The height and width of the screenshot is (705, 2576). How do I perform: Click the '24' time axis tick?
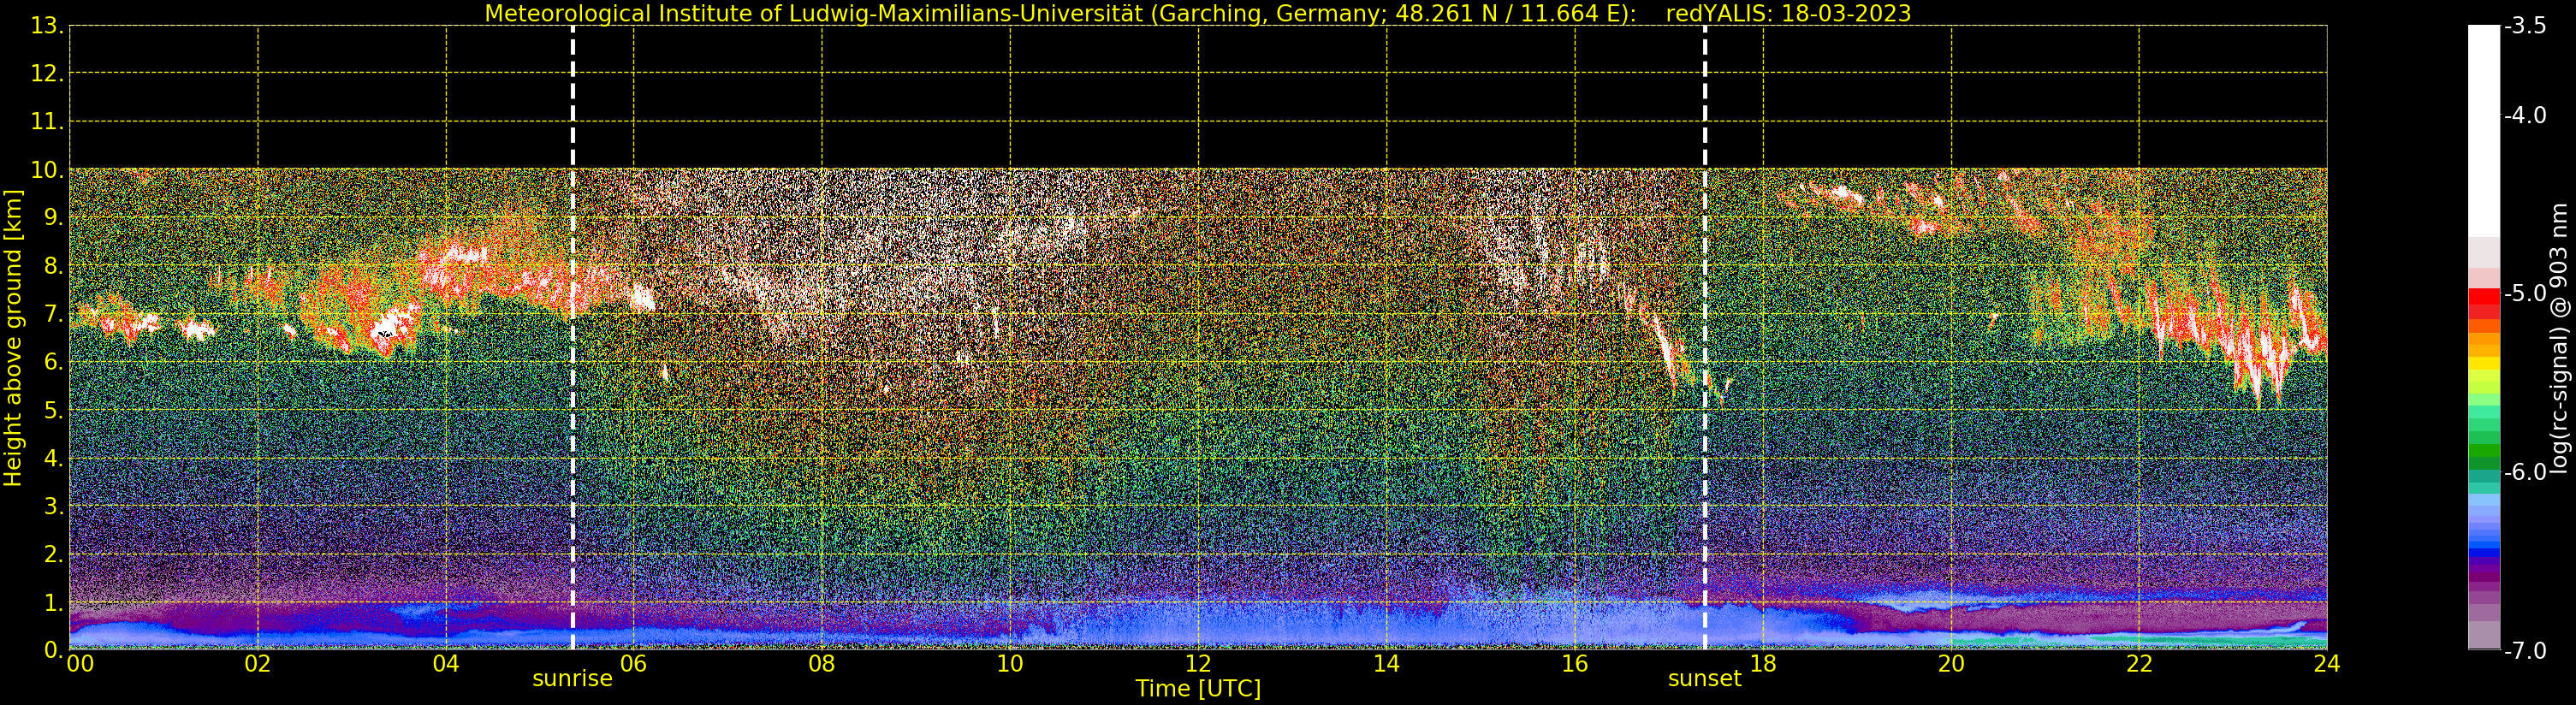click(2327, 664)
